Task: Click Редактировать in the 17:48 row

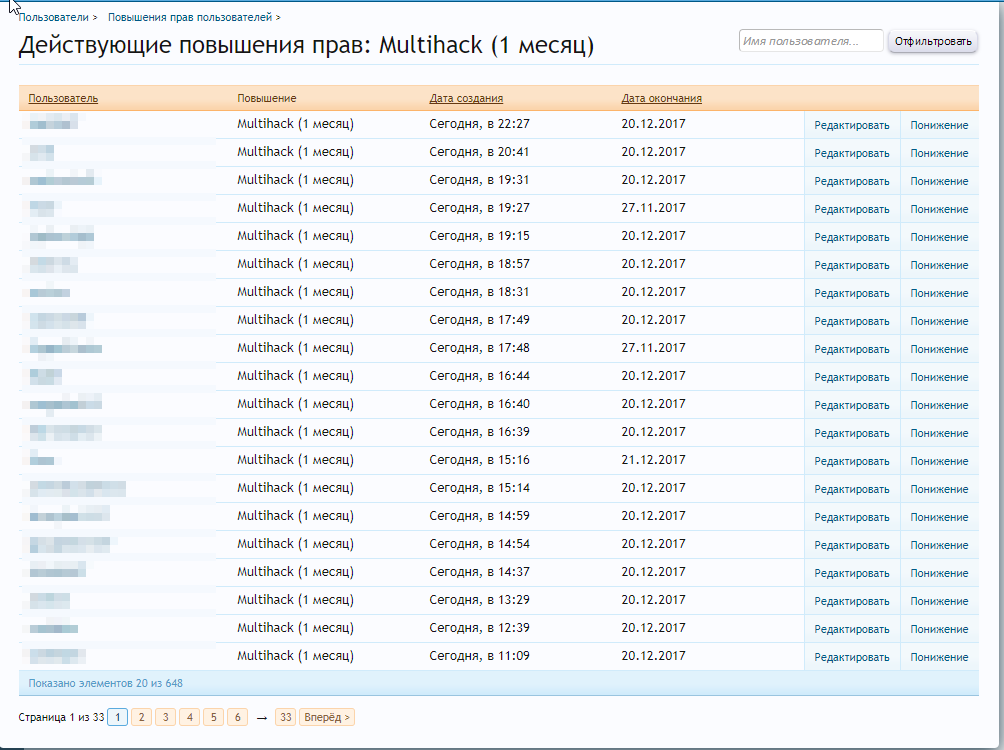Action: point(852,350)
